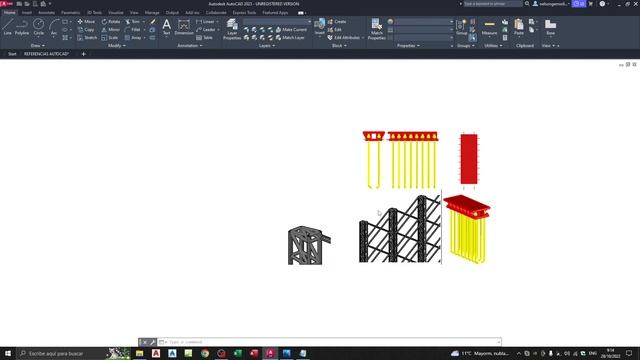Switch to the Start file tab
This screenshot has width=640, height=360.
click(x=12, y=54)
